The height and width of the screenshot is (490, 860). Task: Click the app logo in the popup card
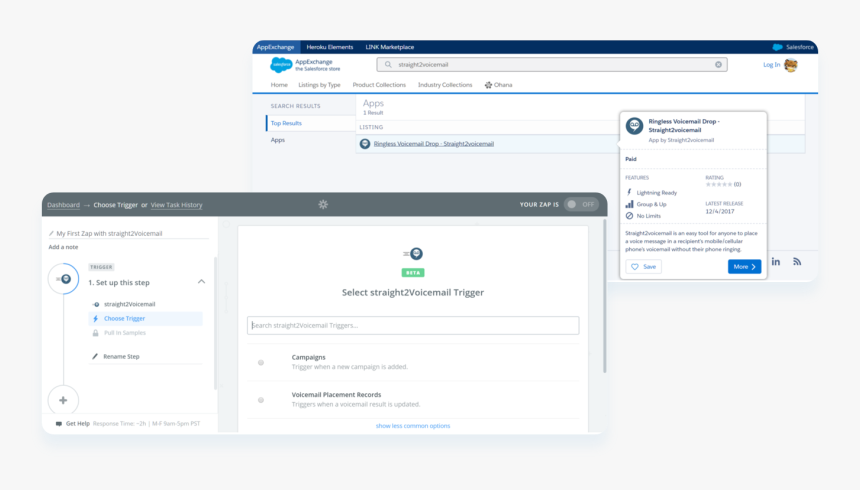pyautogui.click(x=635, y=126)
